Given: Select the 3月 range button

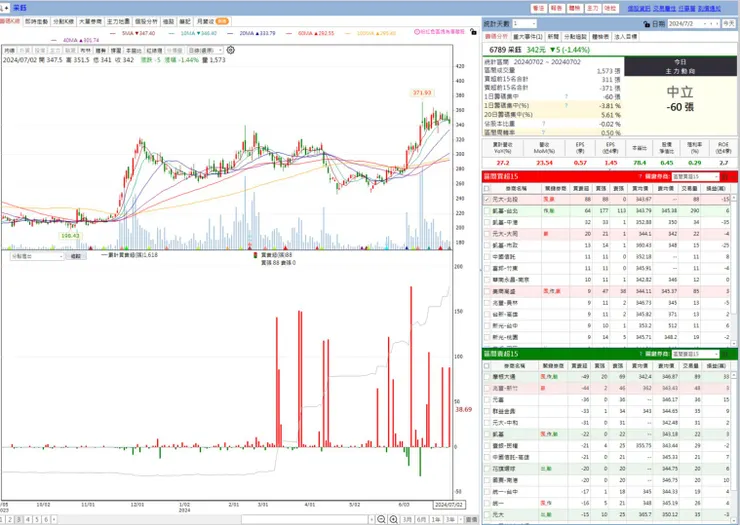Looking at the screenshot, I should 407,519.
